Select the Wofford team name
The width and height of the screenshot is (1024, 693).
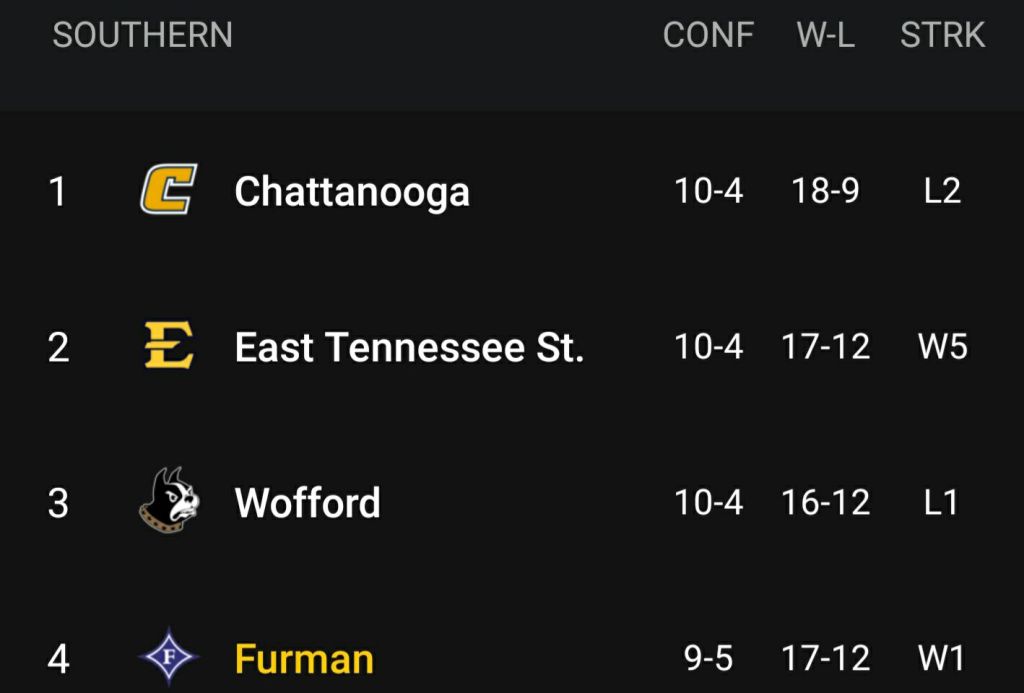(x=307, y=502)
